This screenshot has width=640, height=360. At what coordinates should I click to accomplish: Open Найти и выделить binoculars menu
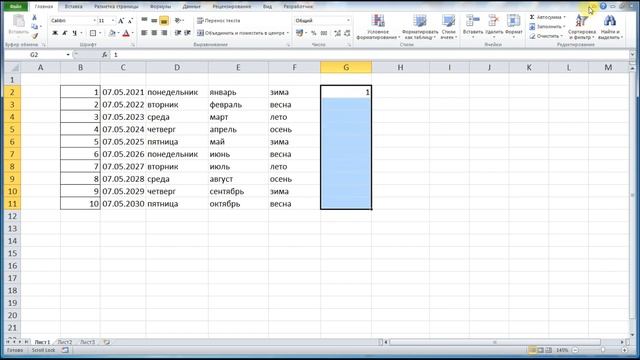click(x=610, y=27)
